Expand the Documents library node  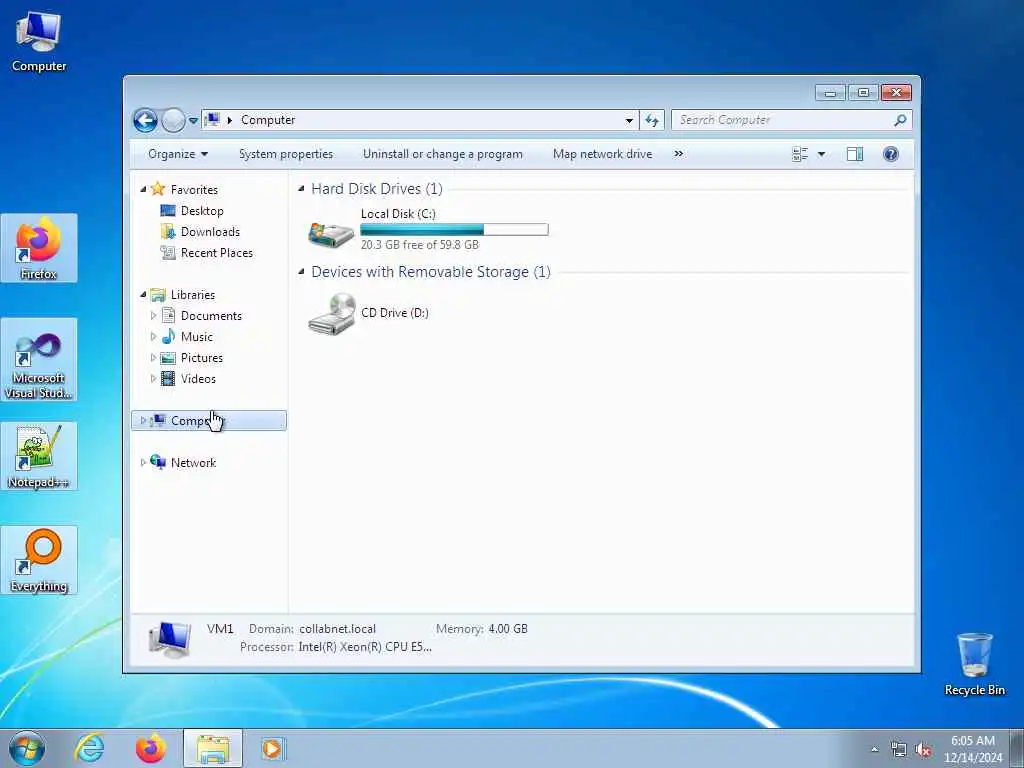(153, 316)
